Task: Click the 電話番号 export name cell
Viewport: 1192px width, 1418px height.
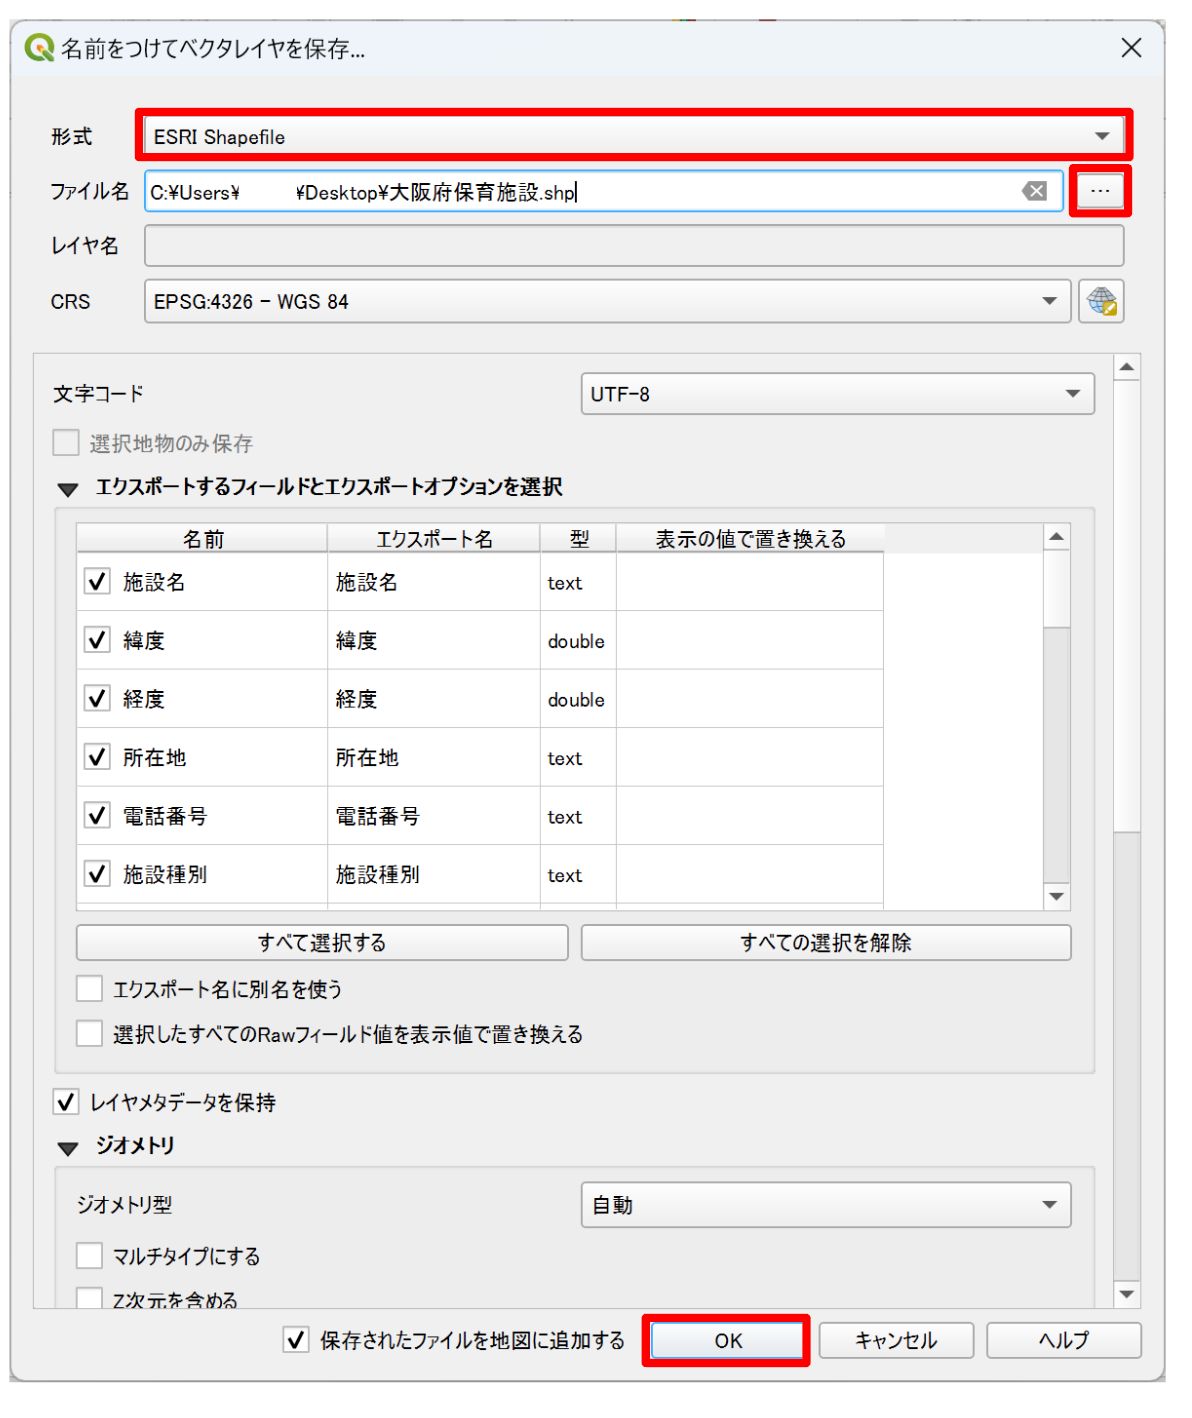Action: 434,816
